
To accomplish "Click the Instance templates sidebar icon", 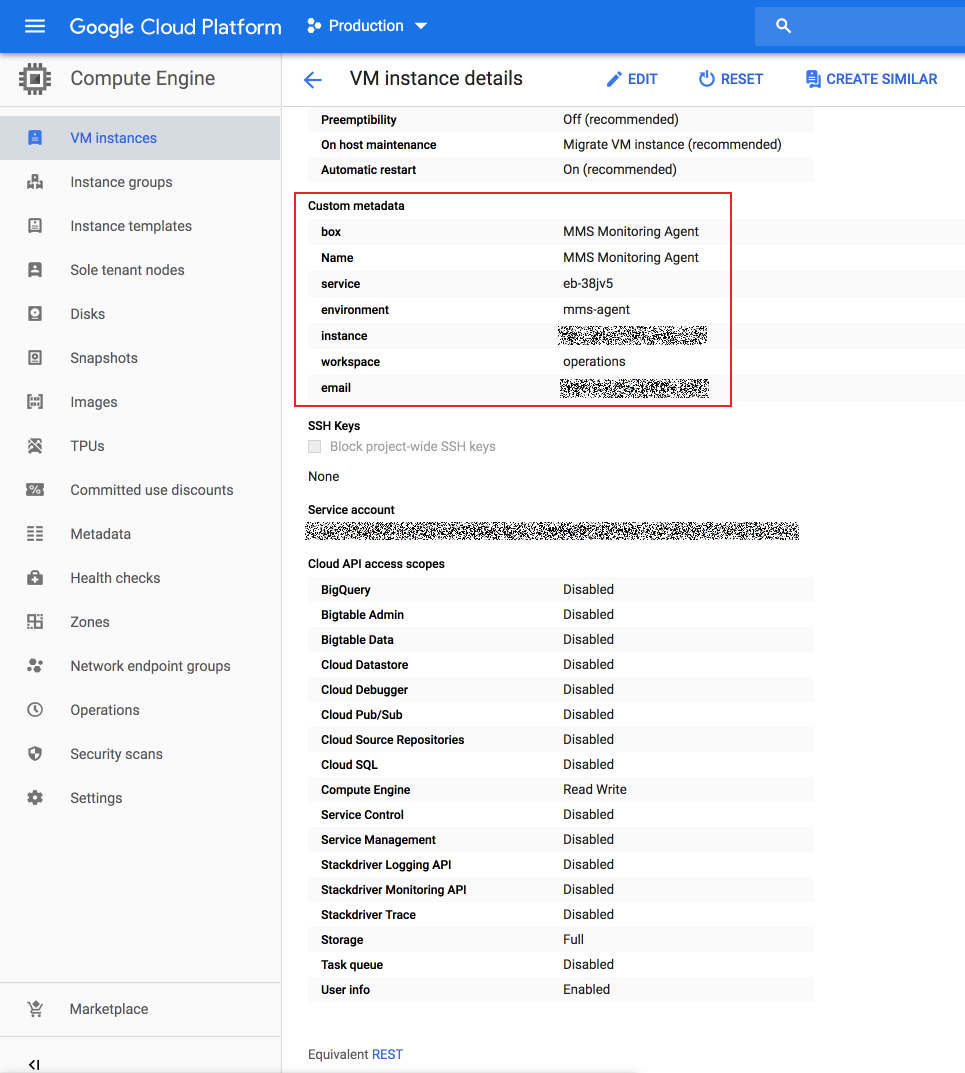I will point(35,226).
